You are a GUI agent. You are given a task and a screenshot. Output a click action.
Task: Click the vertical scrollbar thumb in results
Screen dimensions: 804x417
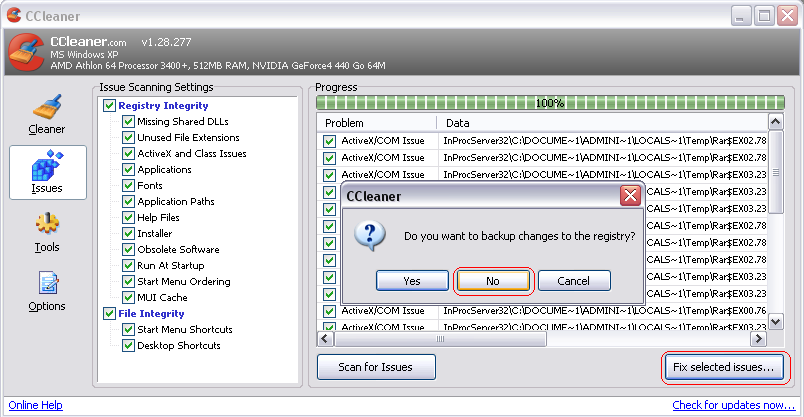pyautogui.click(x=775, y=172)
